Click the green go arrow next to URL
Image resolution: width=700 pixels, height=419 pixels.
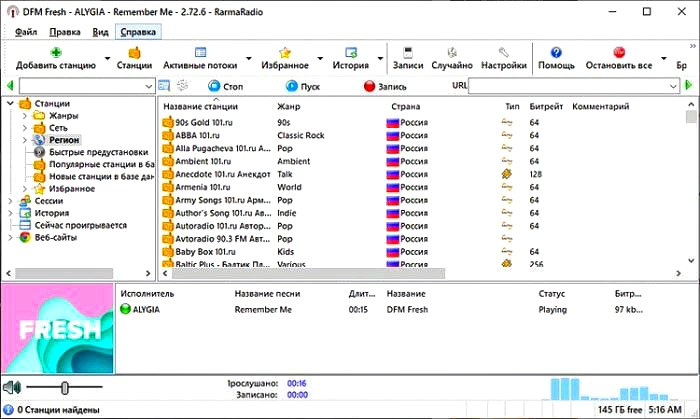coord(688,85)
